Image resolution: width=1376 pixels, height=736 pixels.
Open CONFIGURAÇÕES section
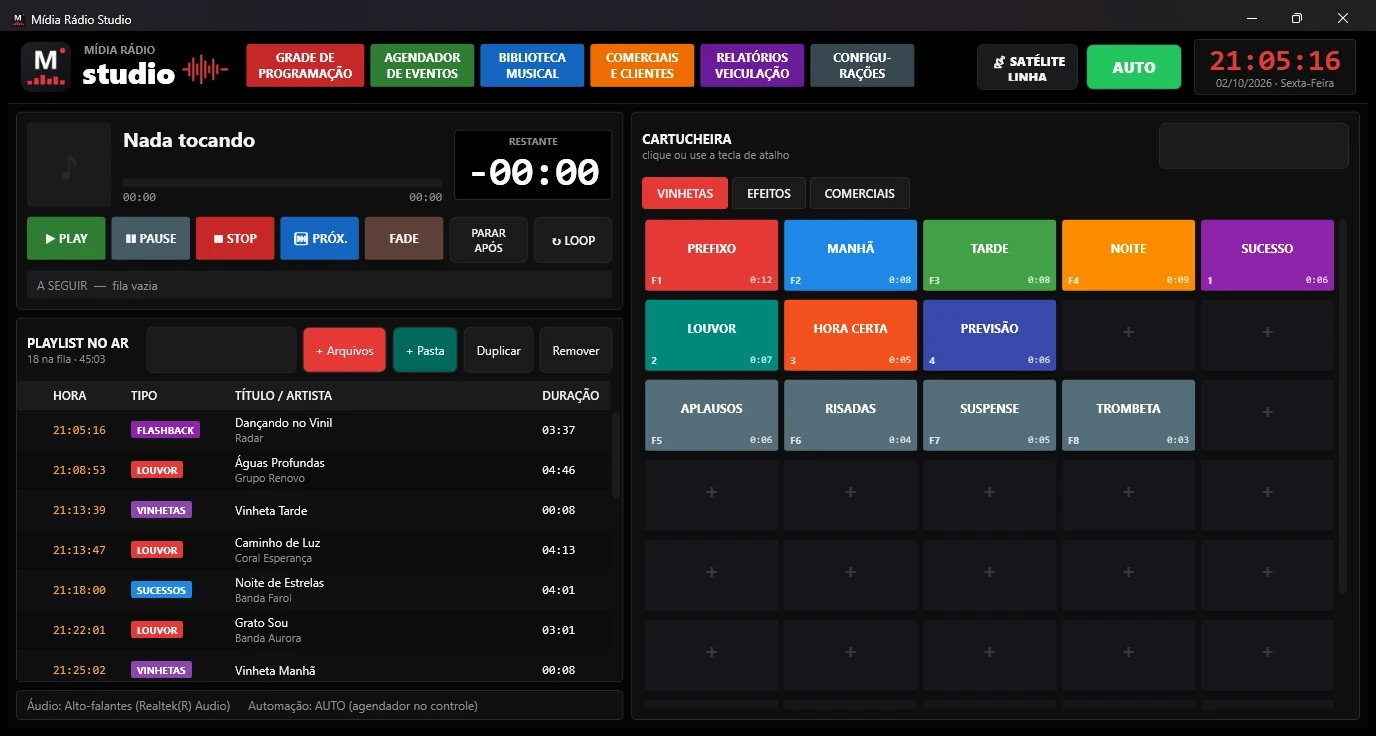862,66
